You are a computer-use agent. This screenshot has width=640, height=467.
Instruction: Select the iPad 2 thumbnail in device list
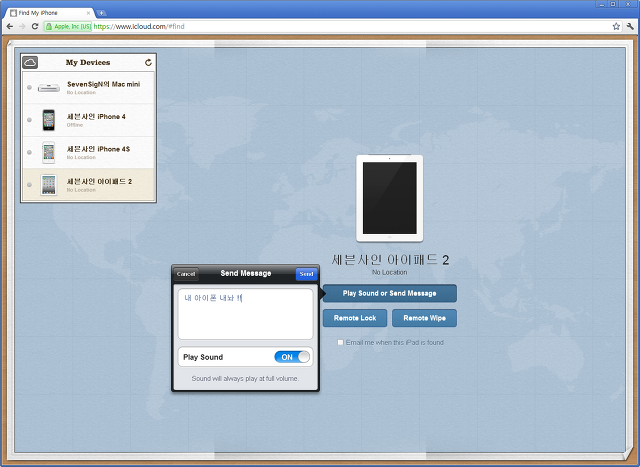click(49, 185)
